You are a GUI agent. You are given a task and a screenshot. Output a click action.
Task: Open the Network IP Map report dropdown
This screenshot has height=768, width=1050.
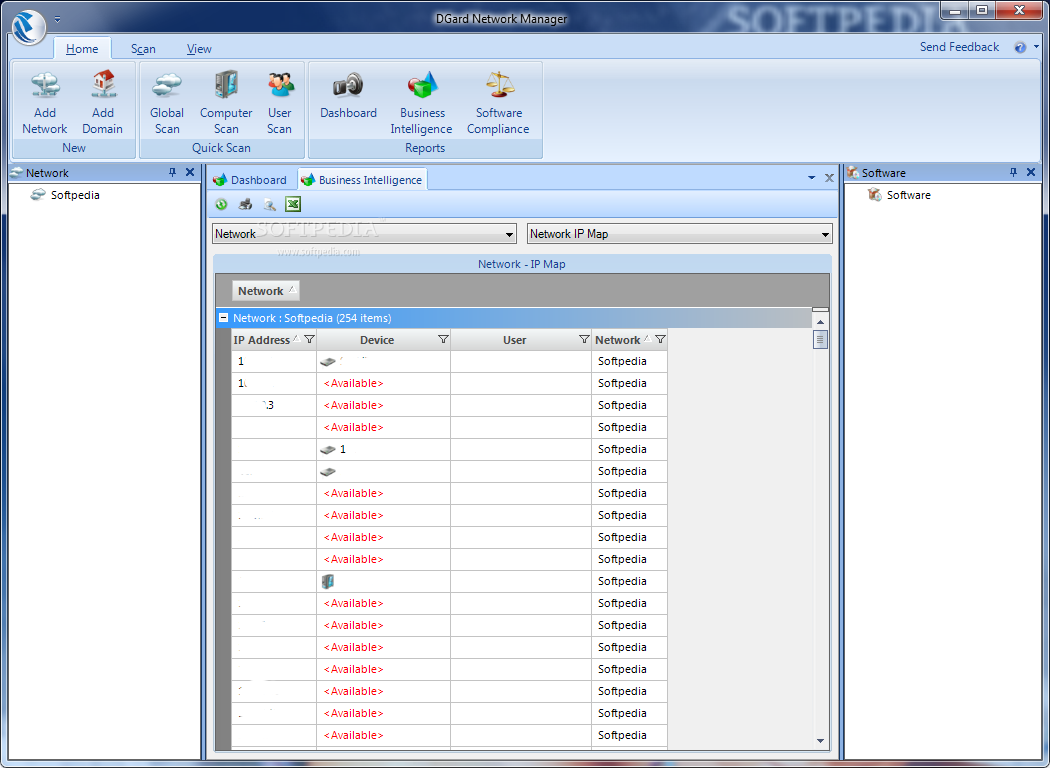pos(680,234)
